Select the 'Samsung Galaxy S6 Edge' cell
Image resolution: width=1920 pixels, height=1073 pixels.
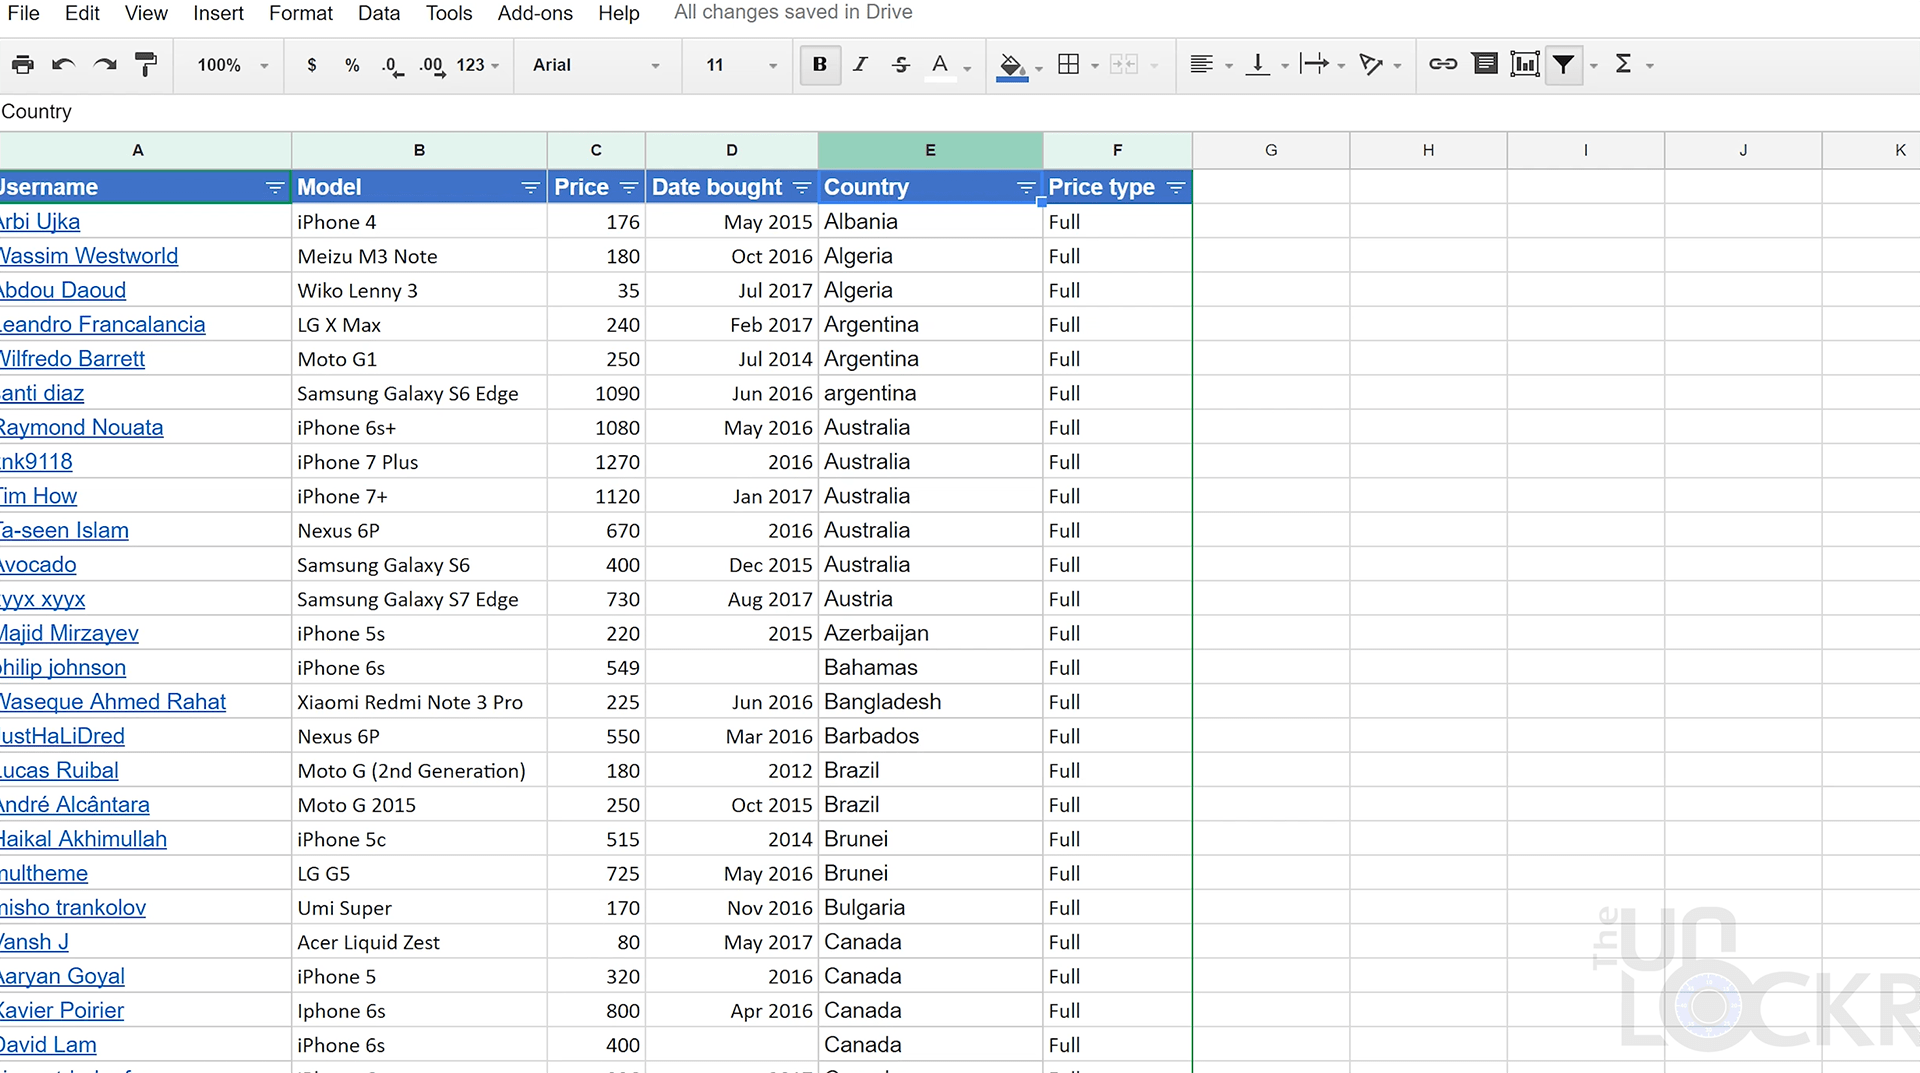pyautogui.click(x=419, y=394)
